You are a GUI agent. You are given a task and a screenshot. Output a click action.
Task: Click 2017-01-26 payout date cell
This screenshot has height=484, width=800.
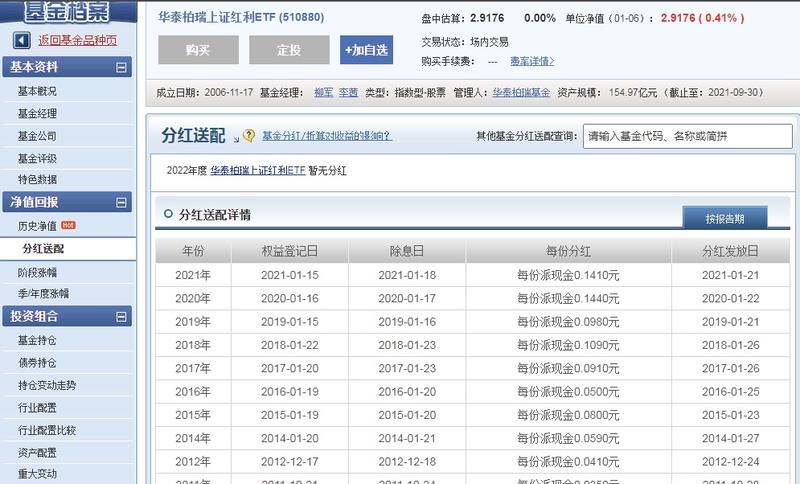pyautogui.click(x=730, y=368)
